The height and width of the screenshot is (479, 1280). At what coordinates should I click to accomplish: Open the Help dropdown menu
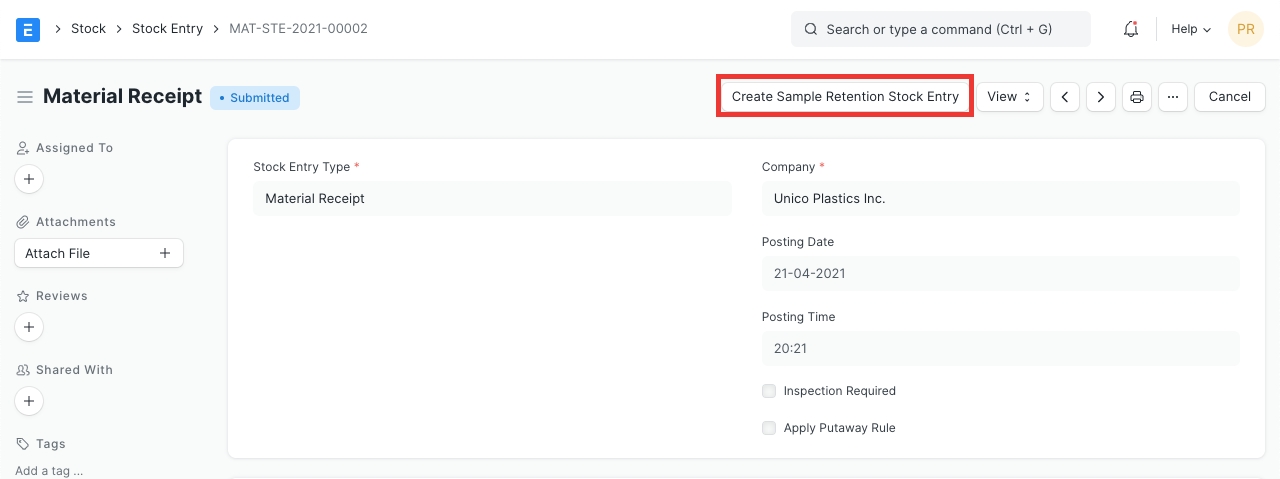point(1190,29)
